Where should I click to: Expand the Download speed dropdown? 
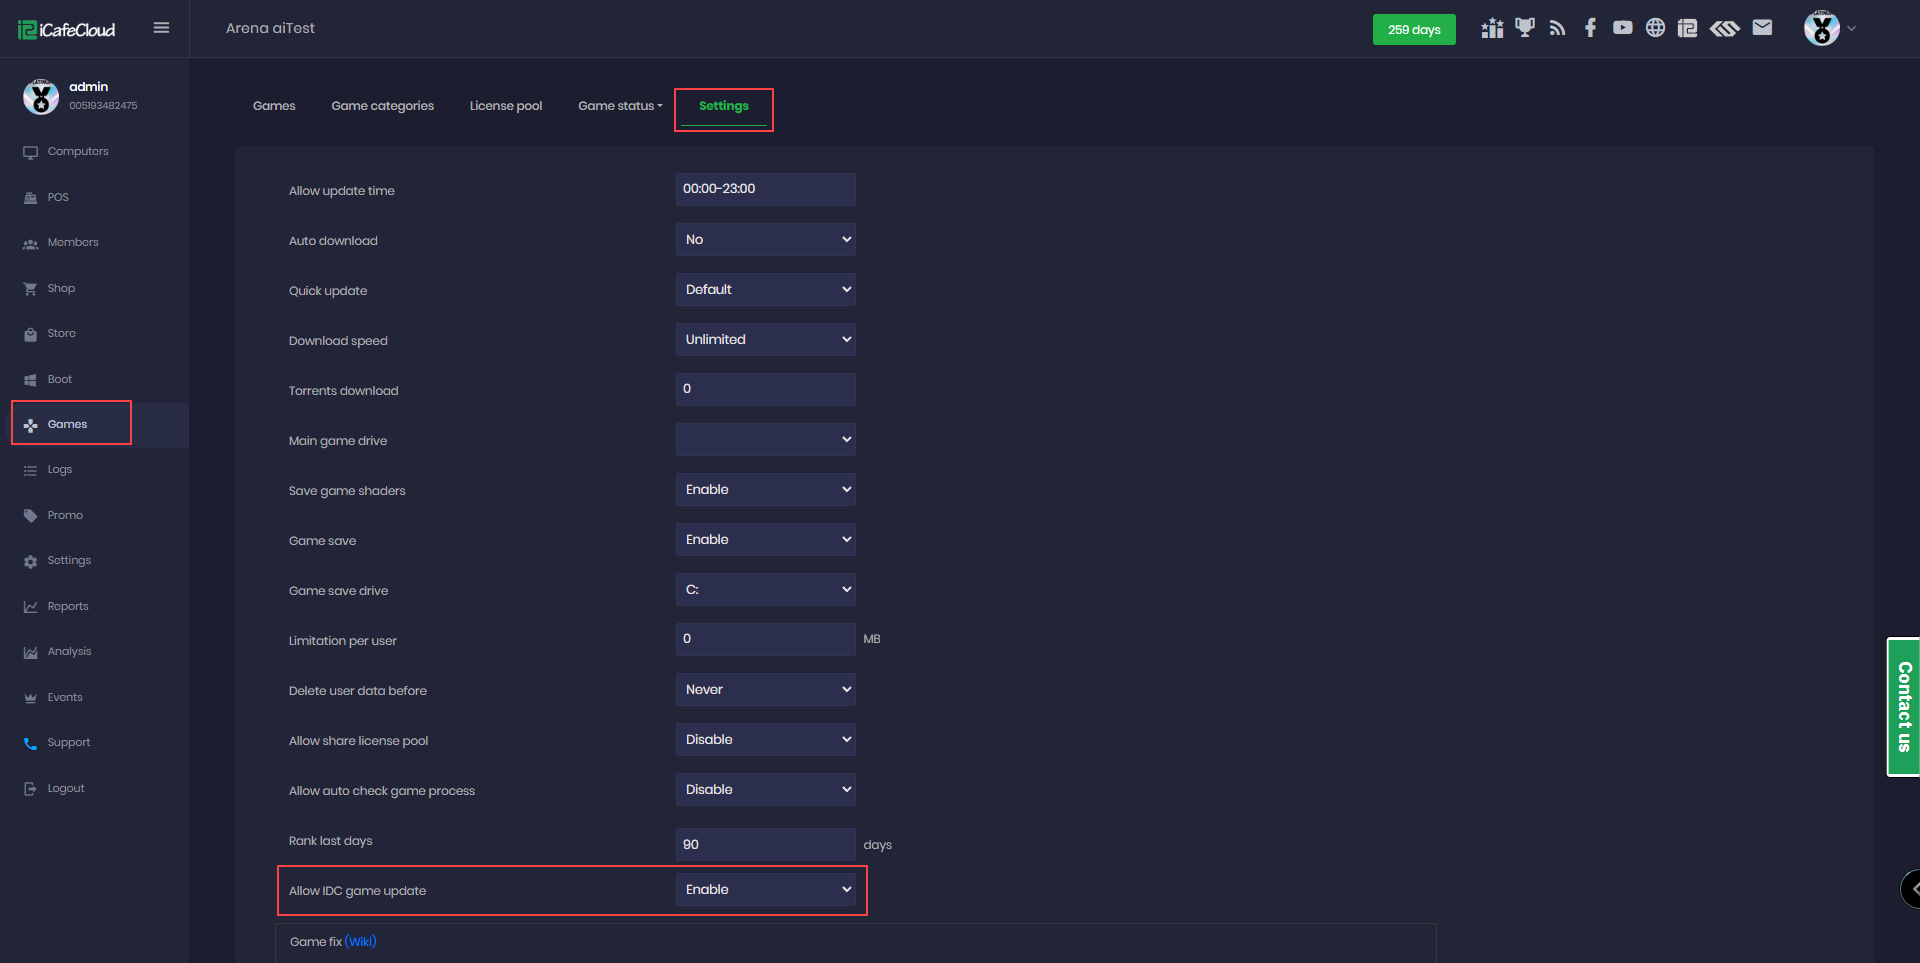tap(765, 340)
